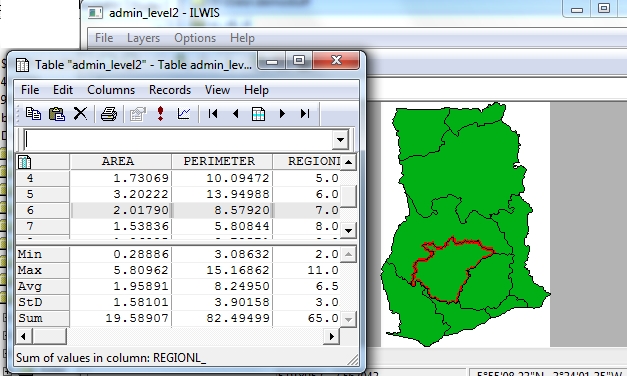Jump to last record arrow icon
Screen dimensions: 627x376
coord(305,114)
